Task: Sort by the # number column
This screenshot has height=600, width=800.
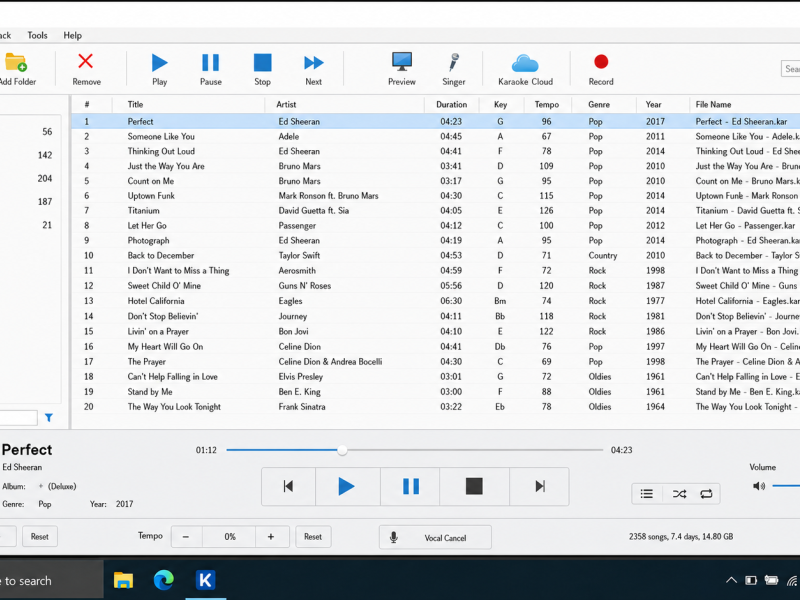Action: (x=87, y=105)
